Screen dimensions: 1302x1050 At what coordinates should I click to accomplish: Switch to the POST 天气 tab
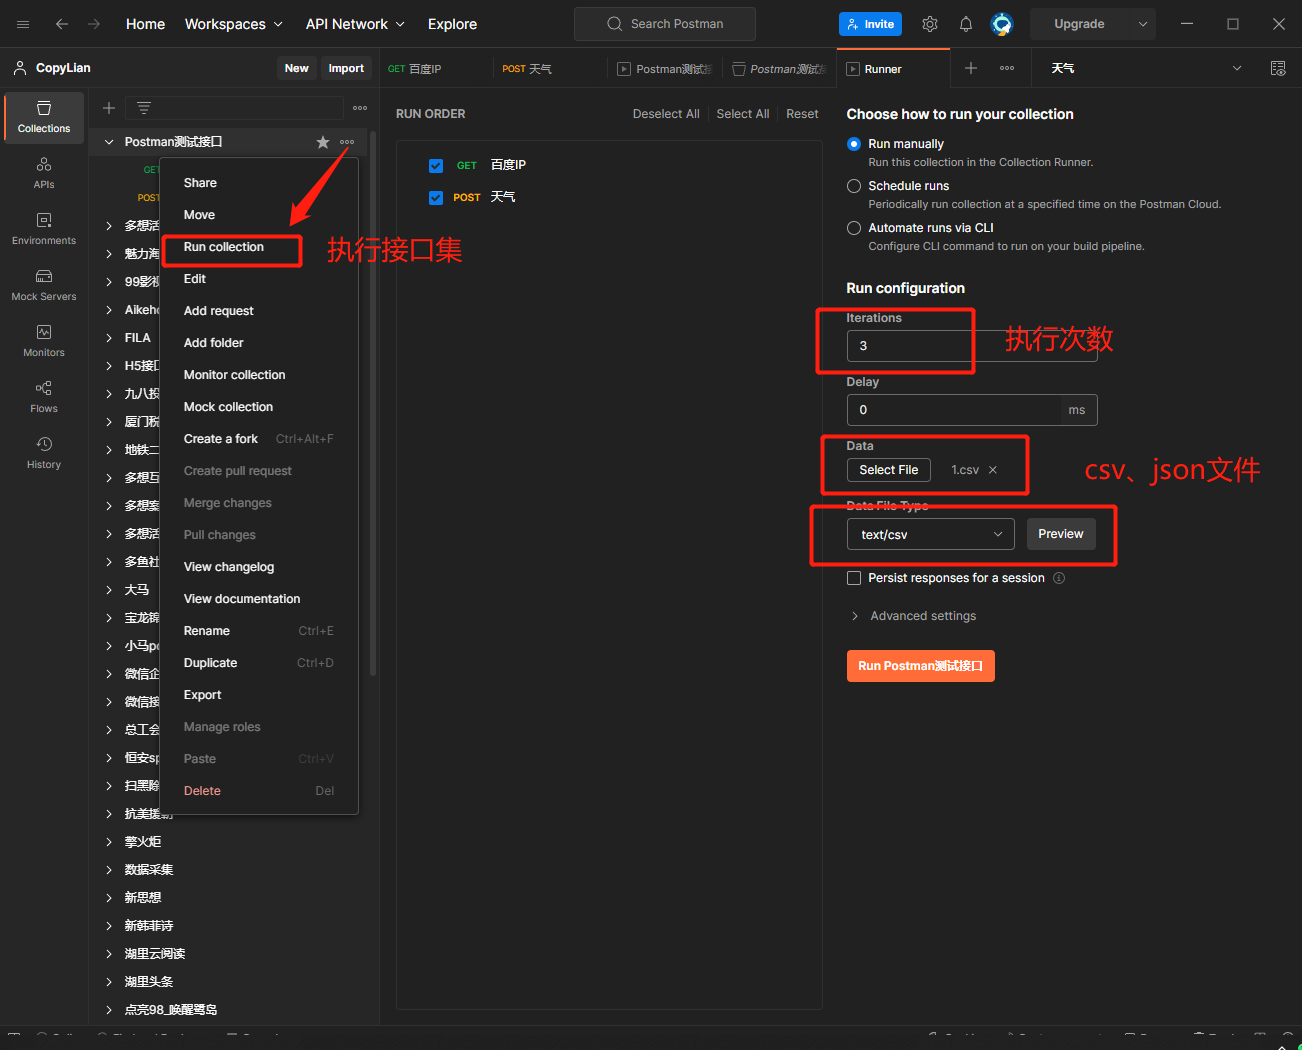[x=549, y=69]
